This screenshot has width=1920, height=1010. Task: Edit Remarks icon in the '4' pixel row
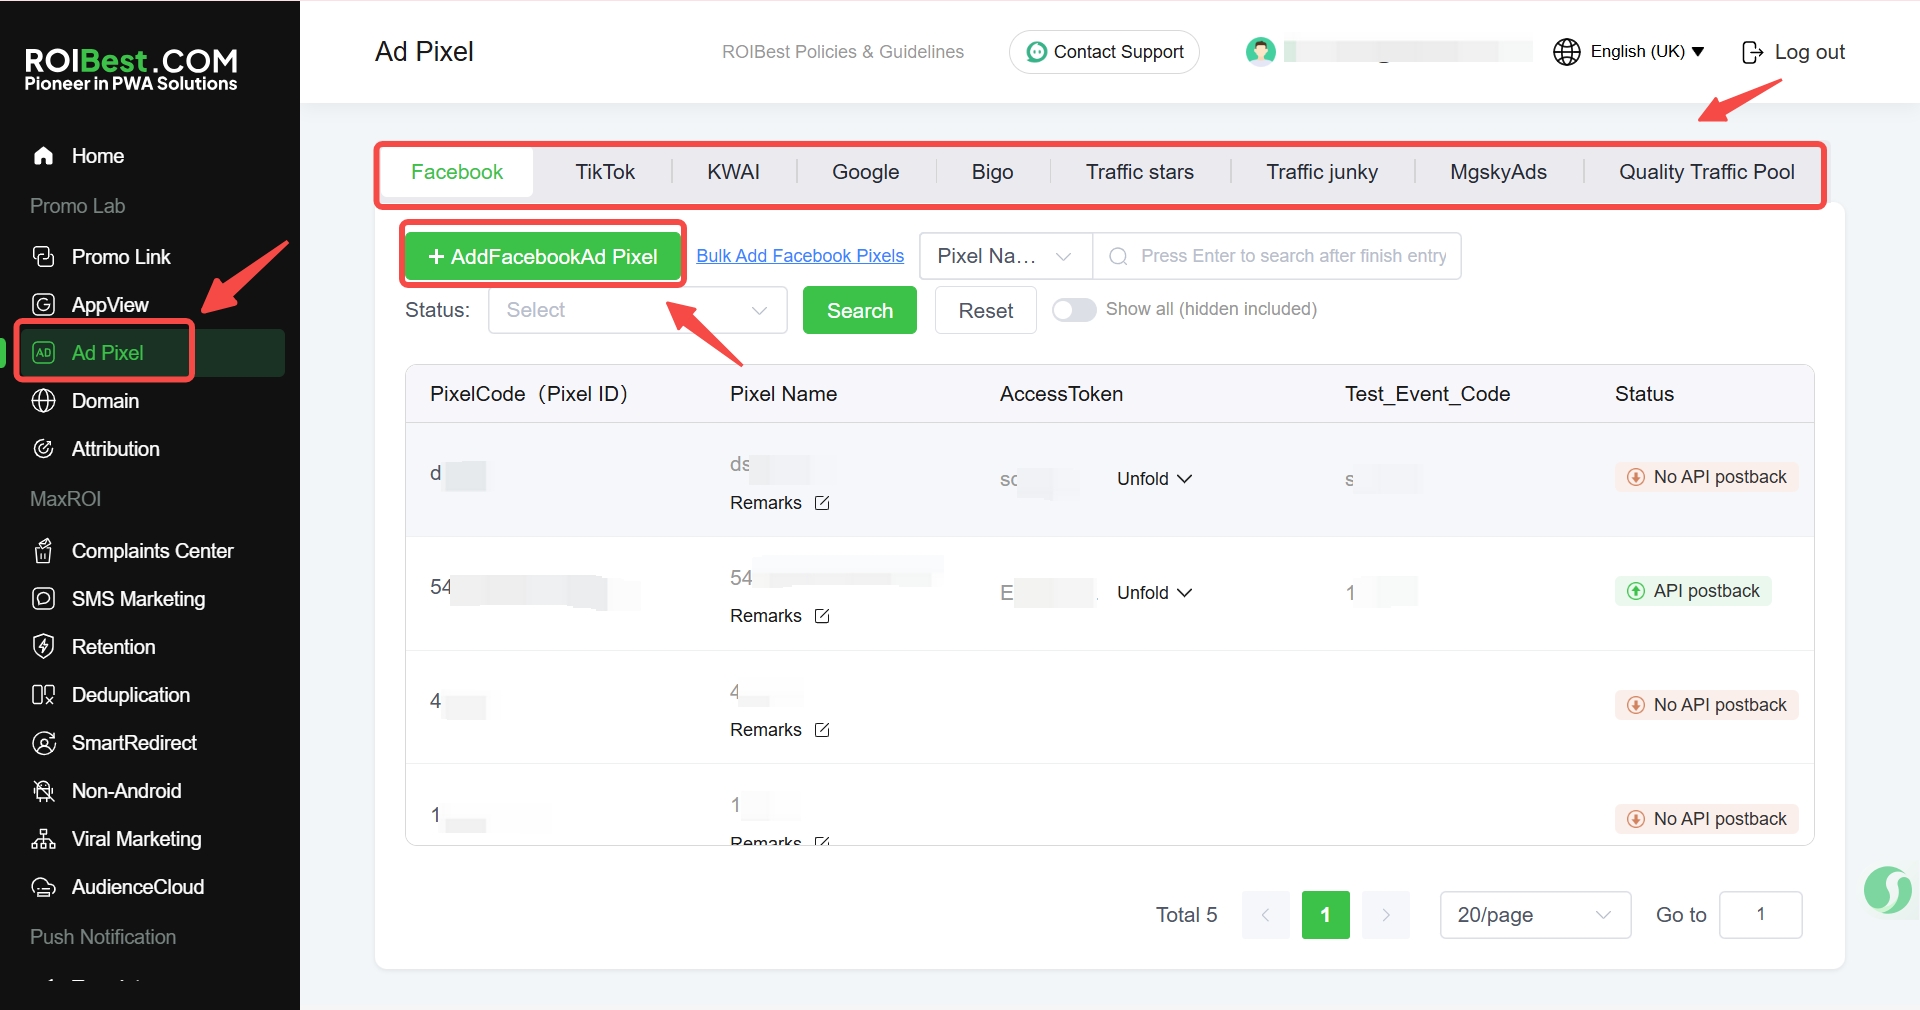(x=822, y=730)
